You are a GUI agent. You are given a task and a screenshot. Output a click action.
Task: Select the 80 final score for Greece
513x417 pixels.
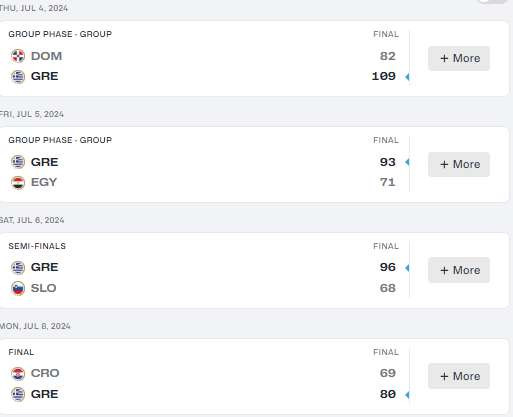coord(388,394)
